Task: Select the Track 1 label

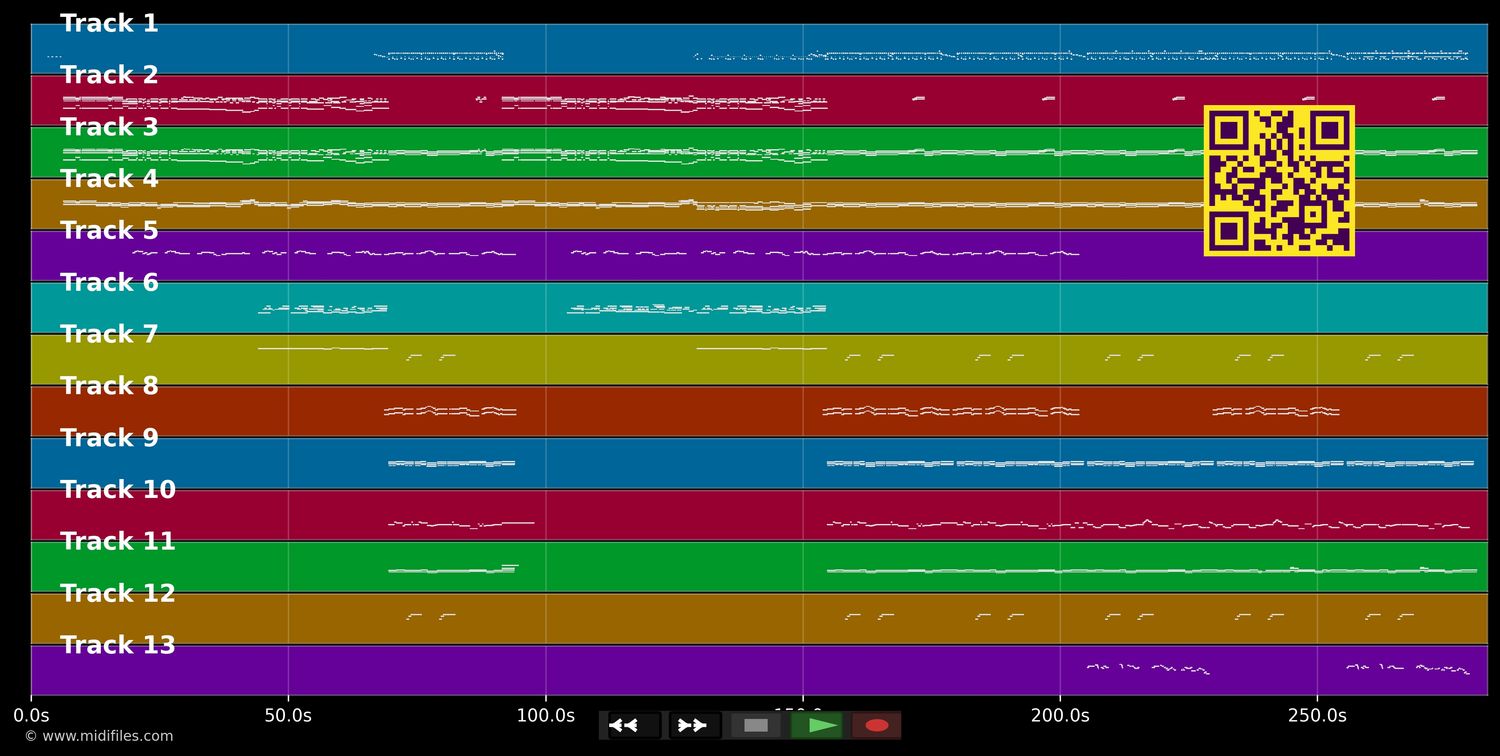Action: [109, 24]
